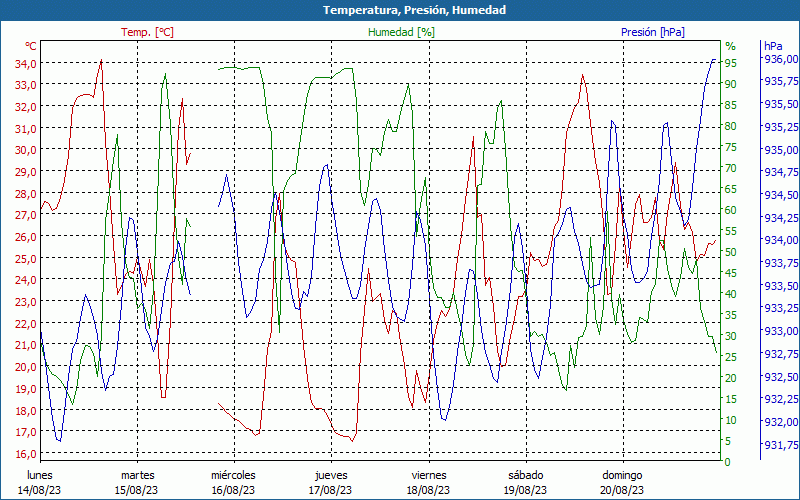Click the '85' humidity axis value
The height and width of the screenshot is (500, 800).
(731, 105)
